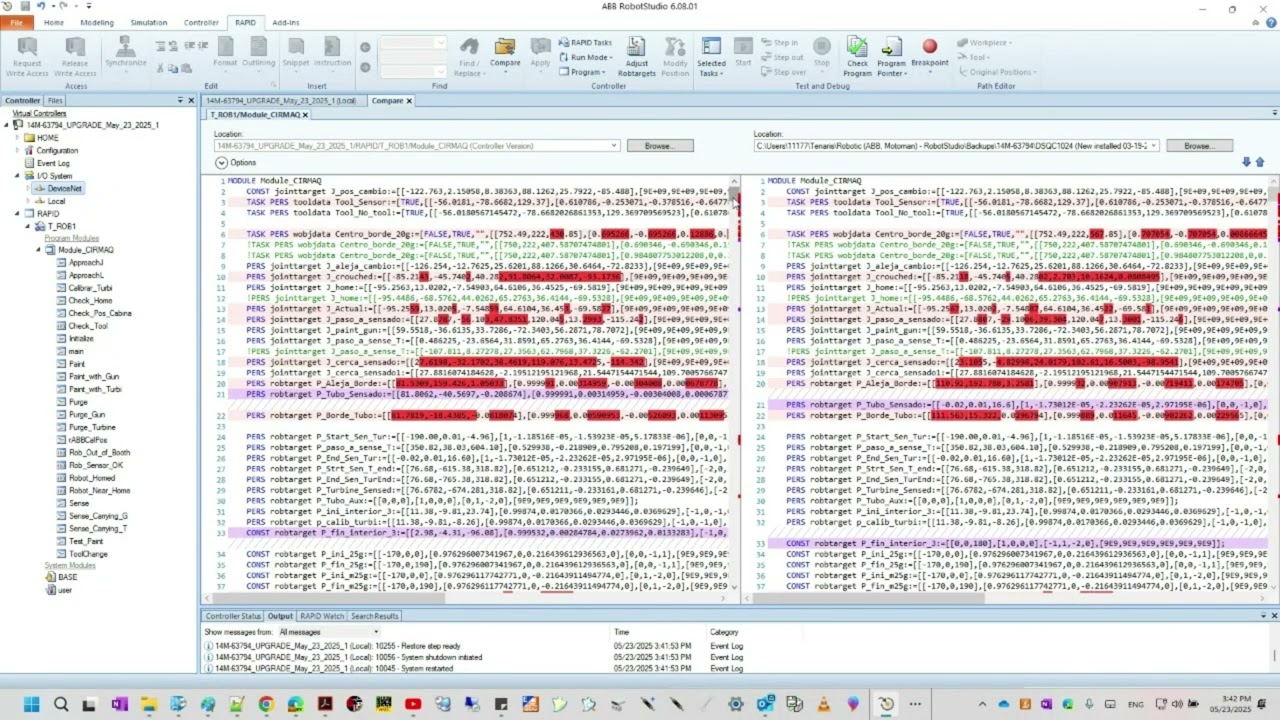Screen dimensions: 1280x720
Task: Click the cut scissors icon in Edit group
Action: click(x=159, y=68)
